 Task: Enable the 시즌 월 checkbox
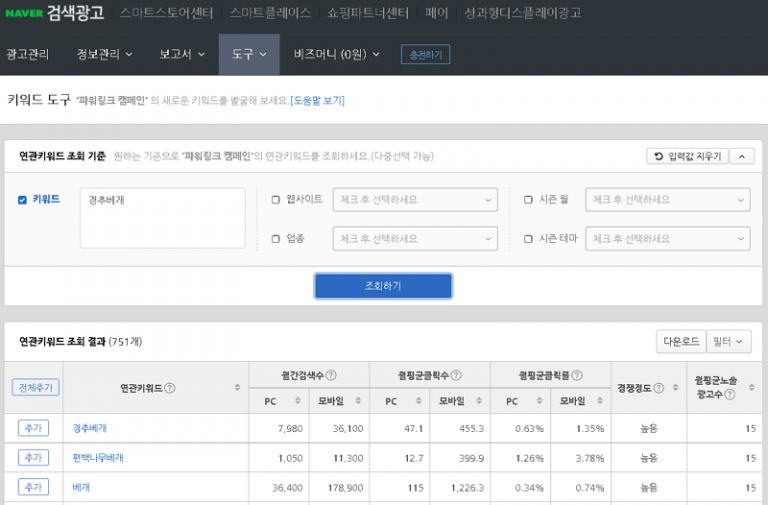528,200
